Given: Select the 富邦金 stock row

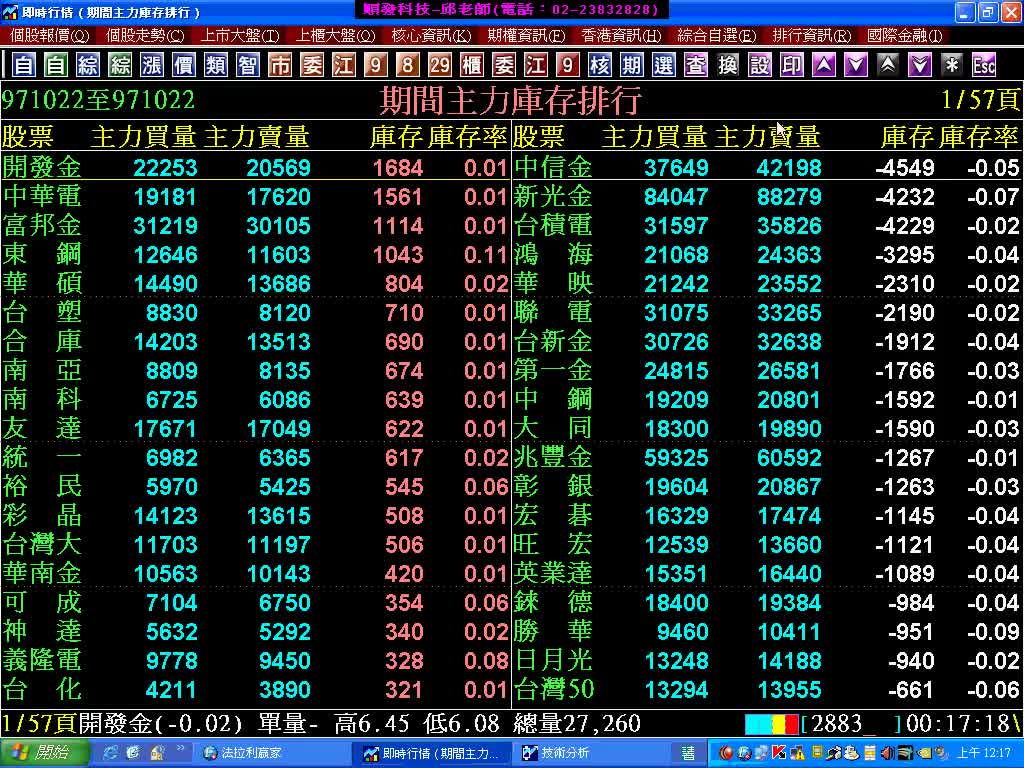Looking at the screenshot, I should 255,225.
